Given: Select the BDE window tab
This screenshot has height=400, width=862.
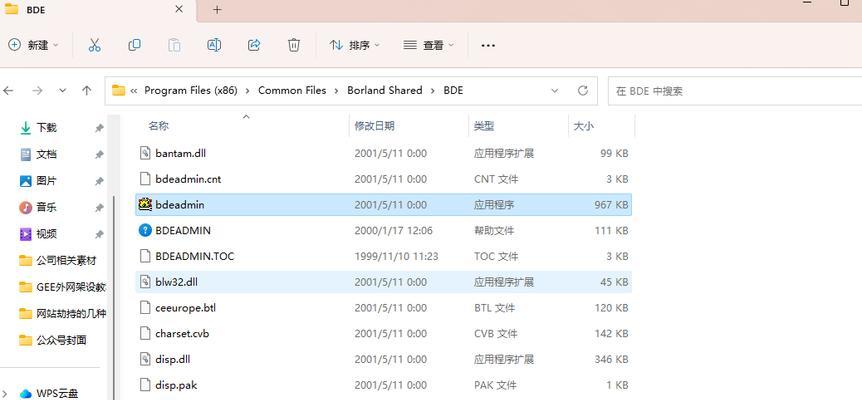Looking at the screenshot, I should pos(98,10).
